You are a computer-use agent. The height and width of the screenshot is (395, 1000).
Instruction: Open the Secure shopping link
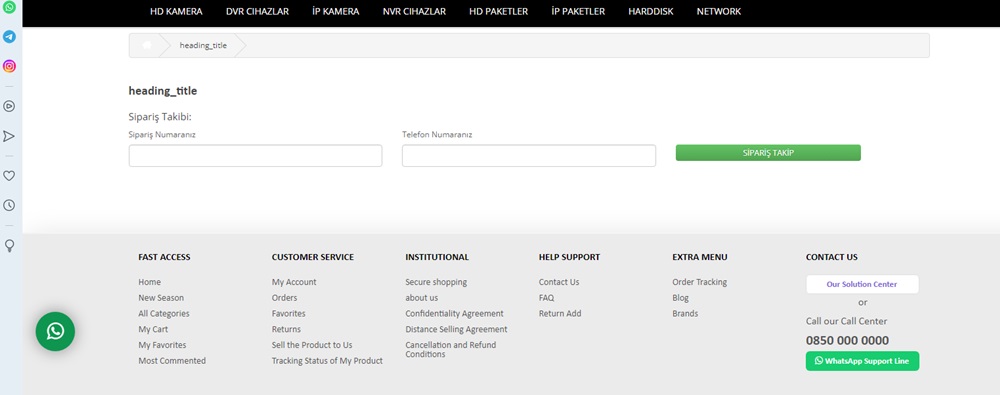tap(436, 282)
